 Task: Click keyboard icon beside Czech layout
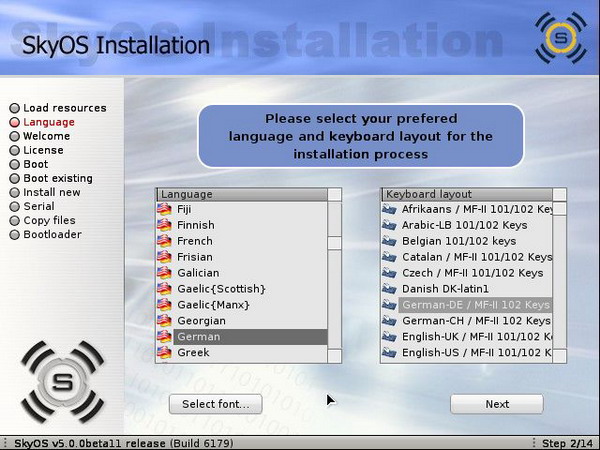[x=389, y=273]
